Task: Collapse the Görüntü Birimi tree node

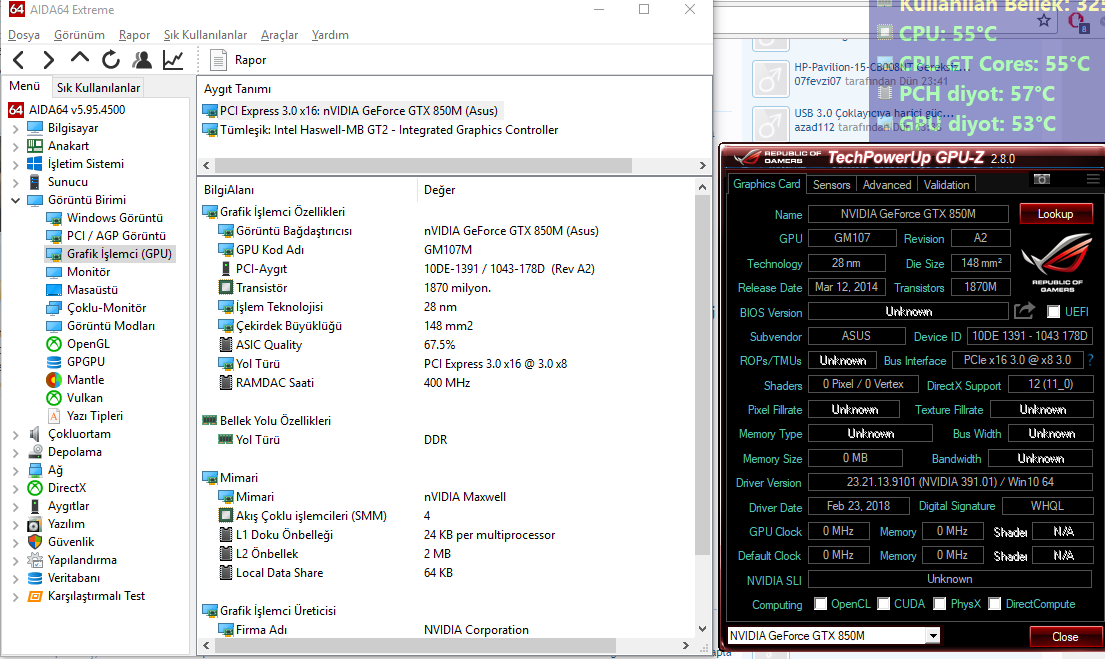Action: coord(16,200)
